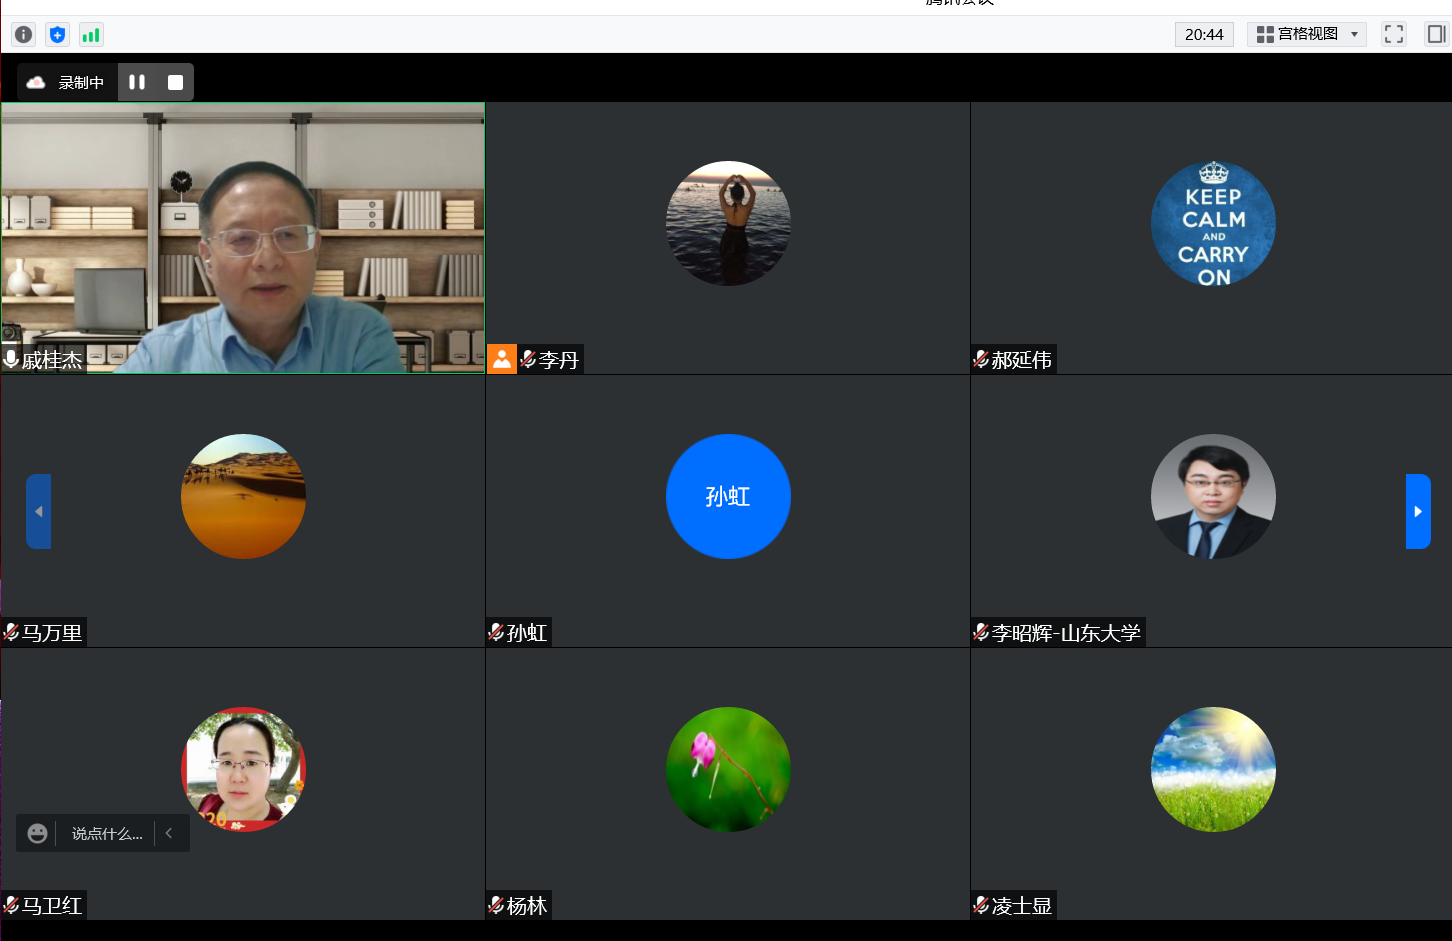1452x941 pixels.
Task: Enter fullscreen mode
Action: (x=1393, y=34)
